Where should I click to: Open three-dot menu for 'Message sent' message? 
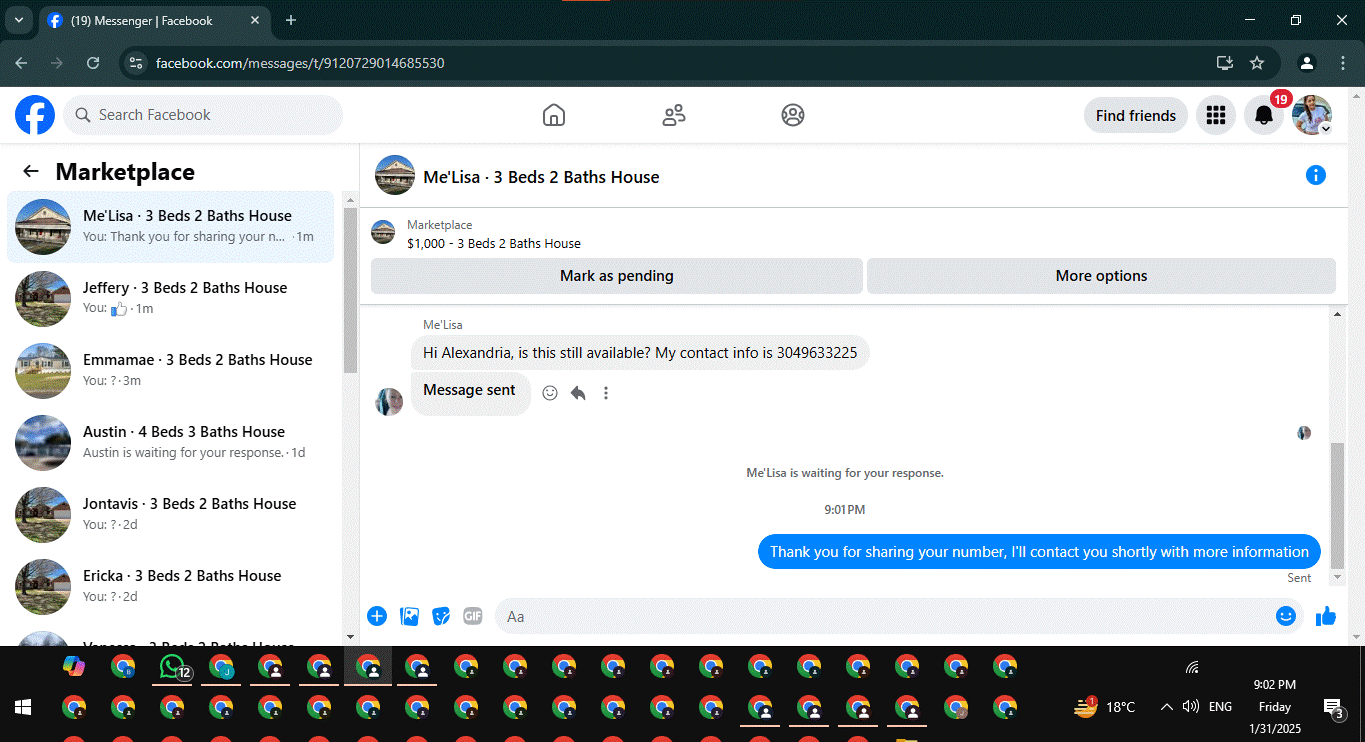pos(606,393)
